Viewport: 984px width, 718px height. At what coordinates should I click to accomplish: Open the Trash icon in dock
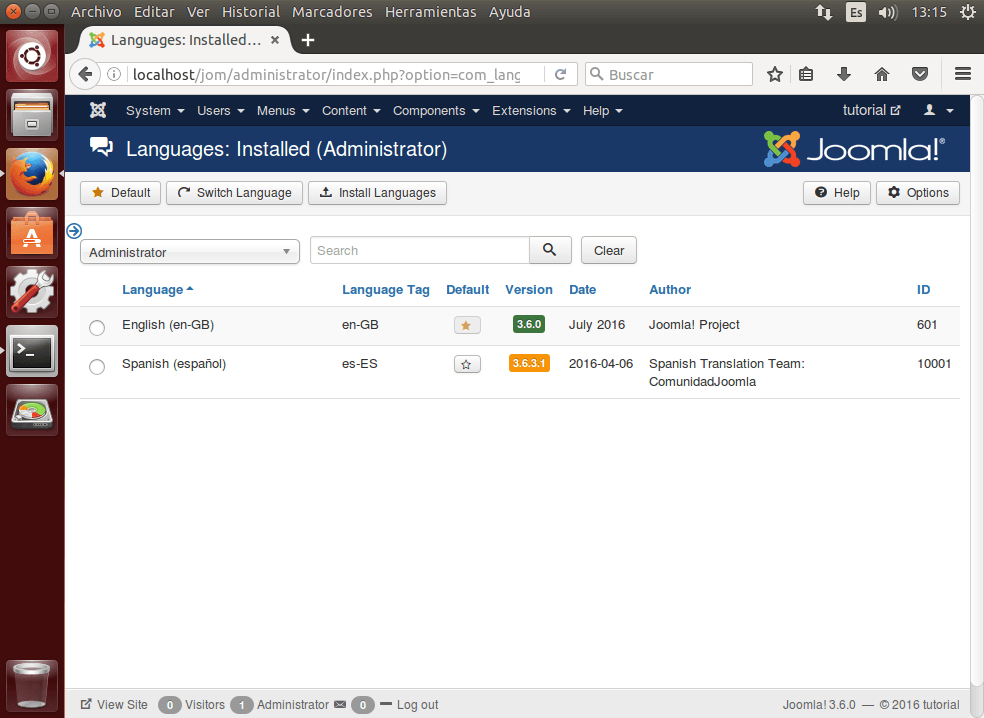32,685
